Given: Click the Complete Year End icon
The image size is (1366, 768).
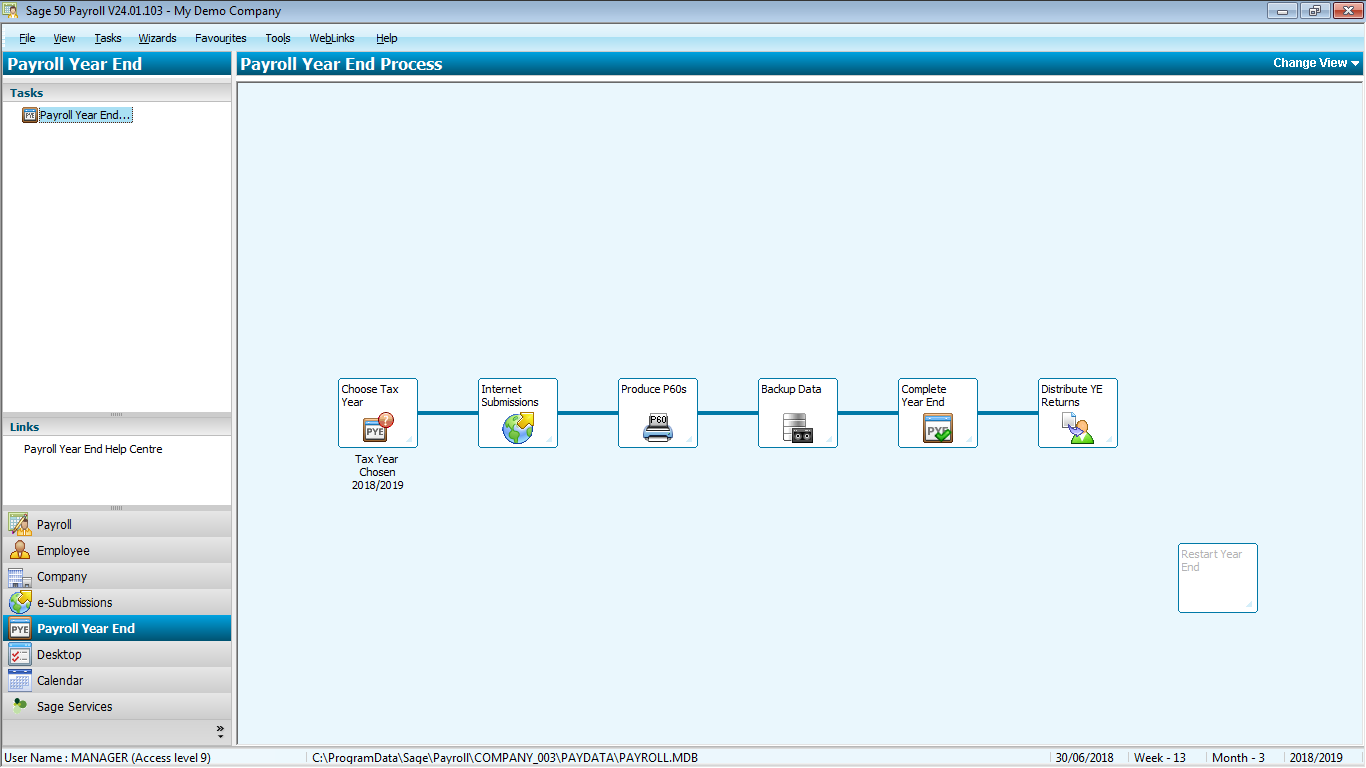Looking at the screenshot, I should click(x=938, y=428).
